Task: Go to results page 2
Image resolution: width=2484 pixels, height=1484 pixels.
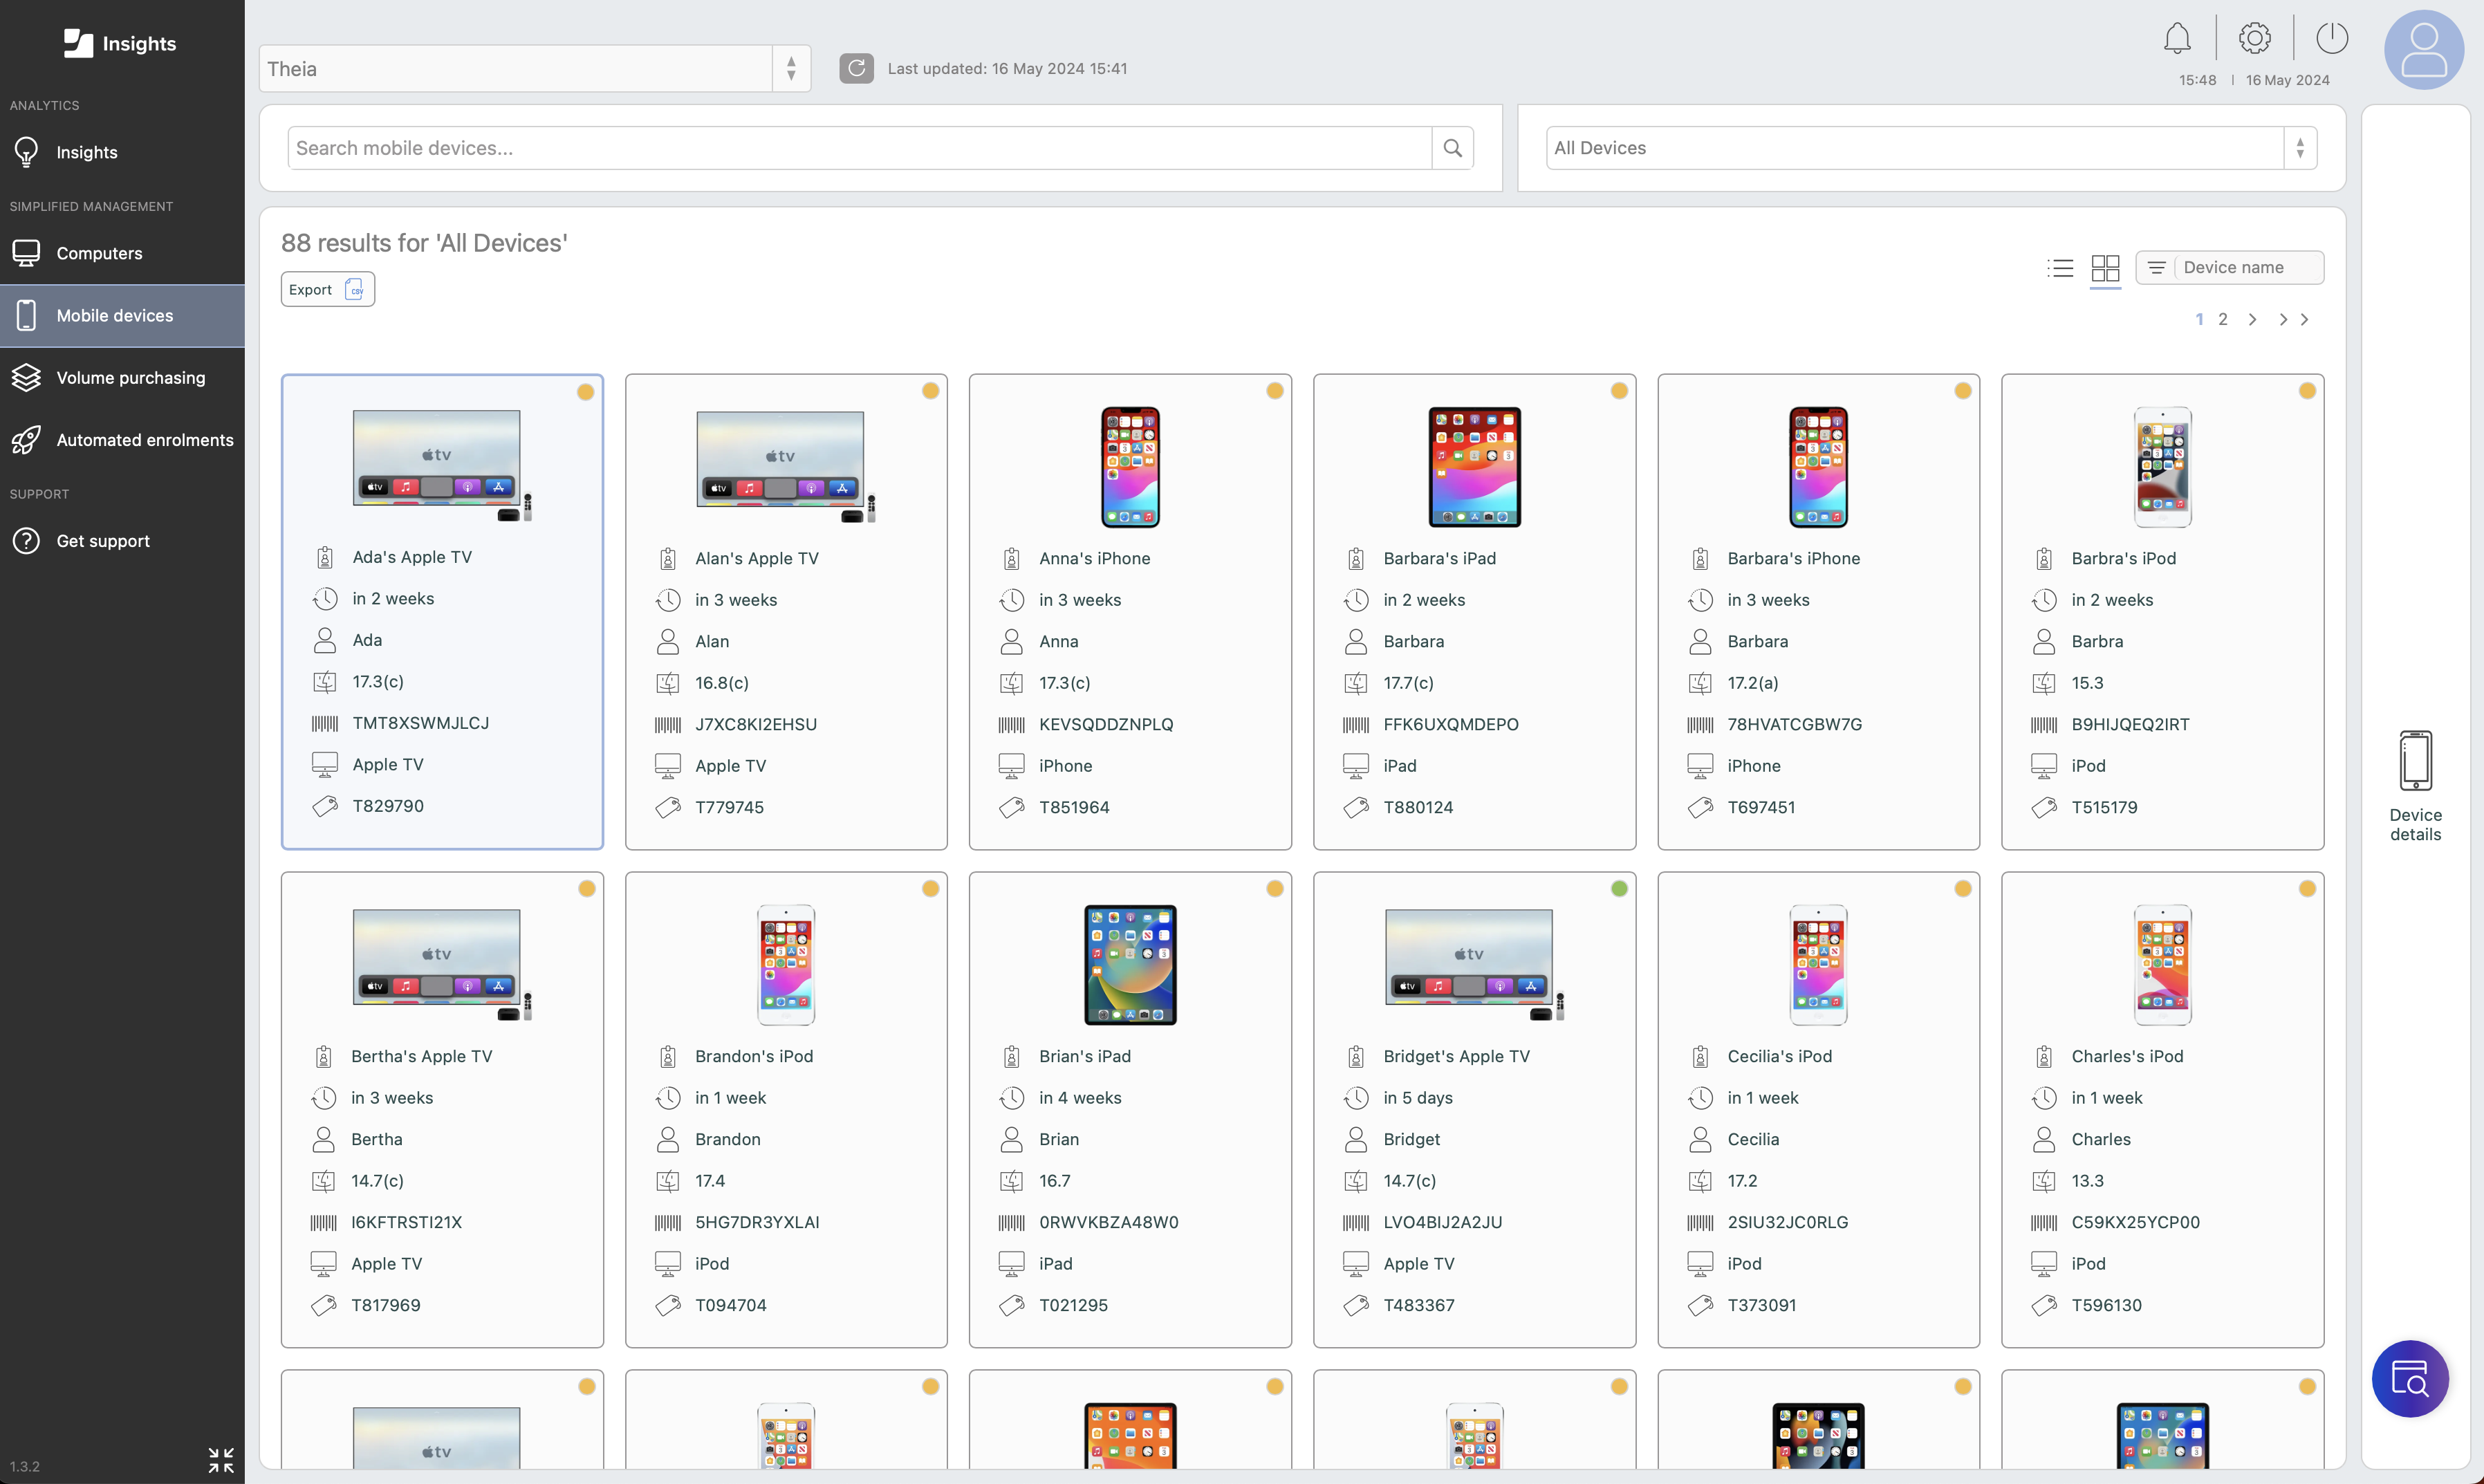Action: [x=2223, y=319]
